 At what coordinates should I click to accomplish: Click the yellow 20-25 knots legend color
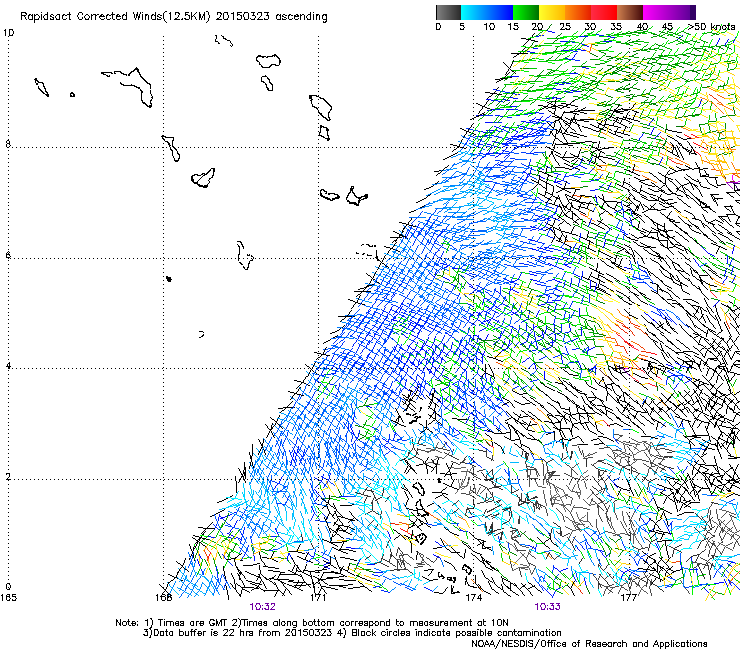552,12
